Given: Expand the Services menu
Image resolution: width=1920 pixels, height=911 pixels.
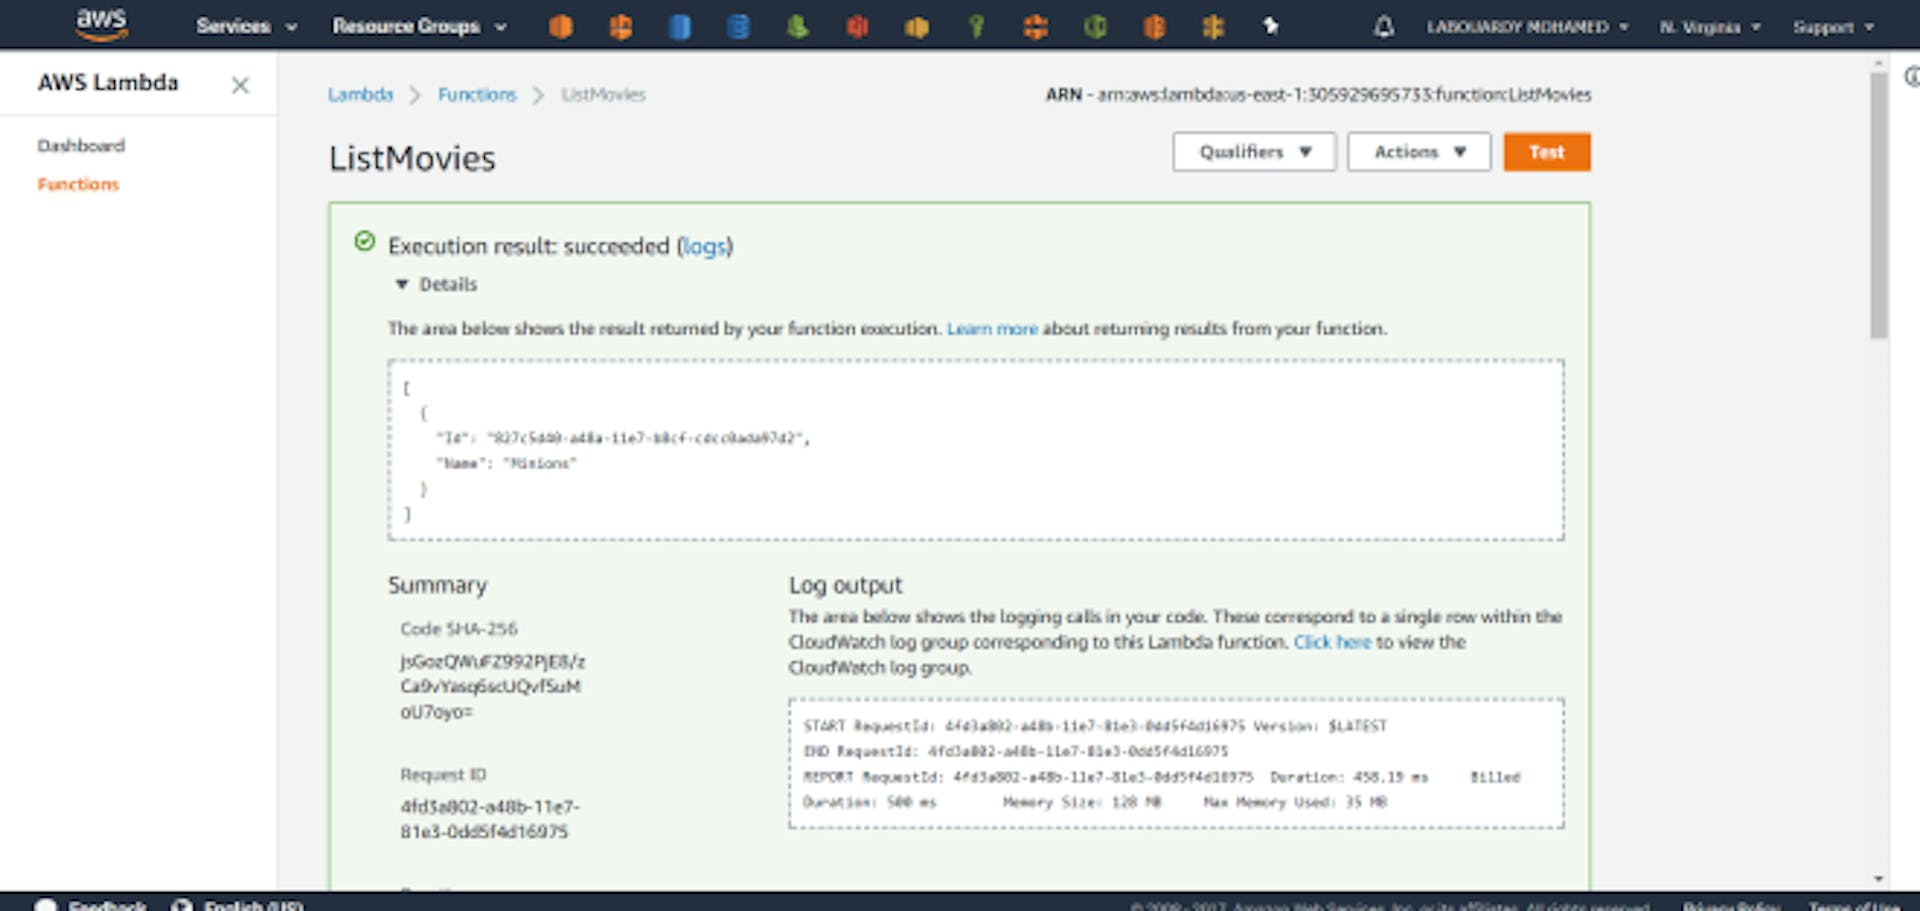Looking at the screenshot, I should pos(246,26).
